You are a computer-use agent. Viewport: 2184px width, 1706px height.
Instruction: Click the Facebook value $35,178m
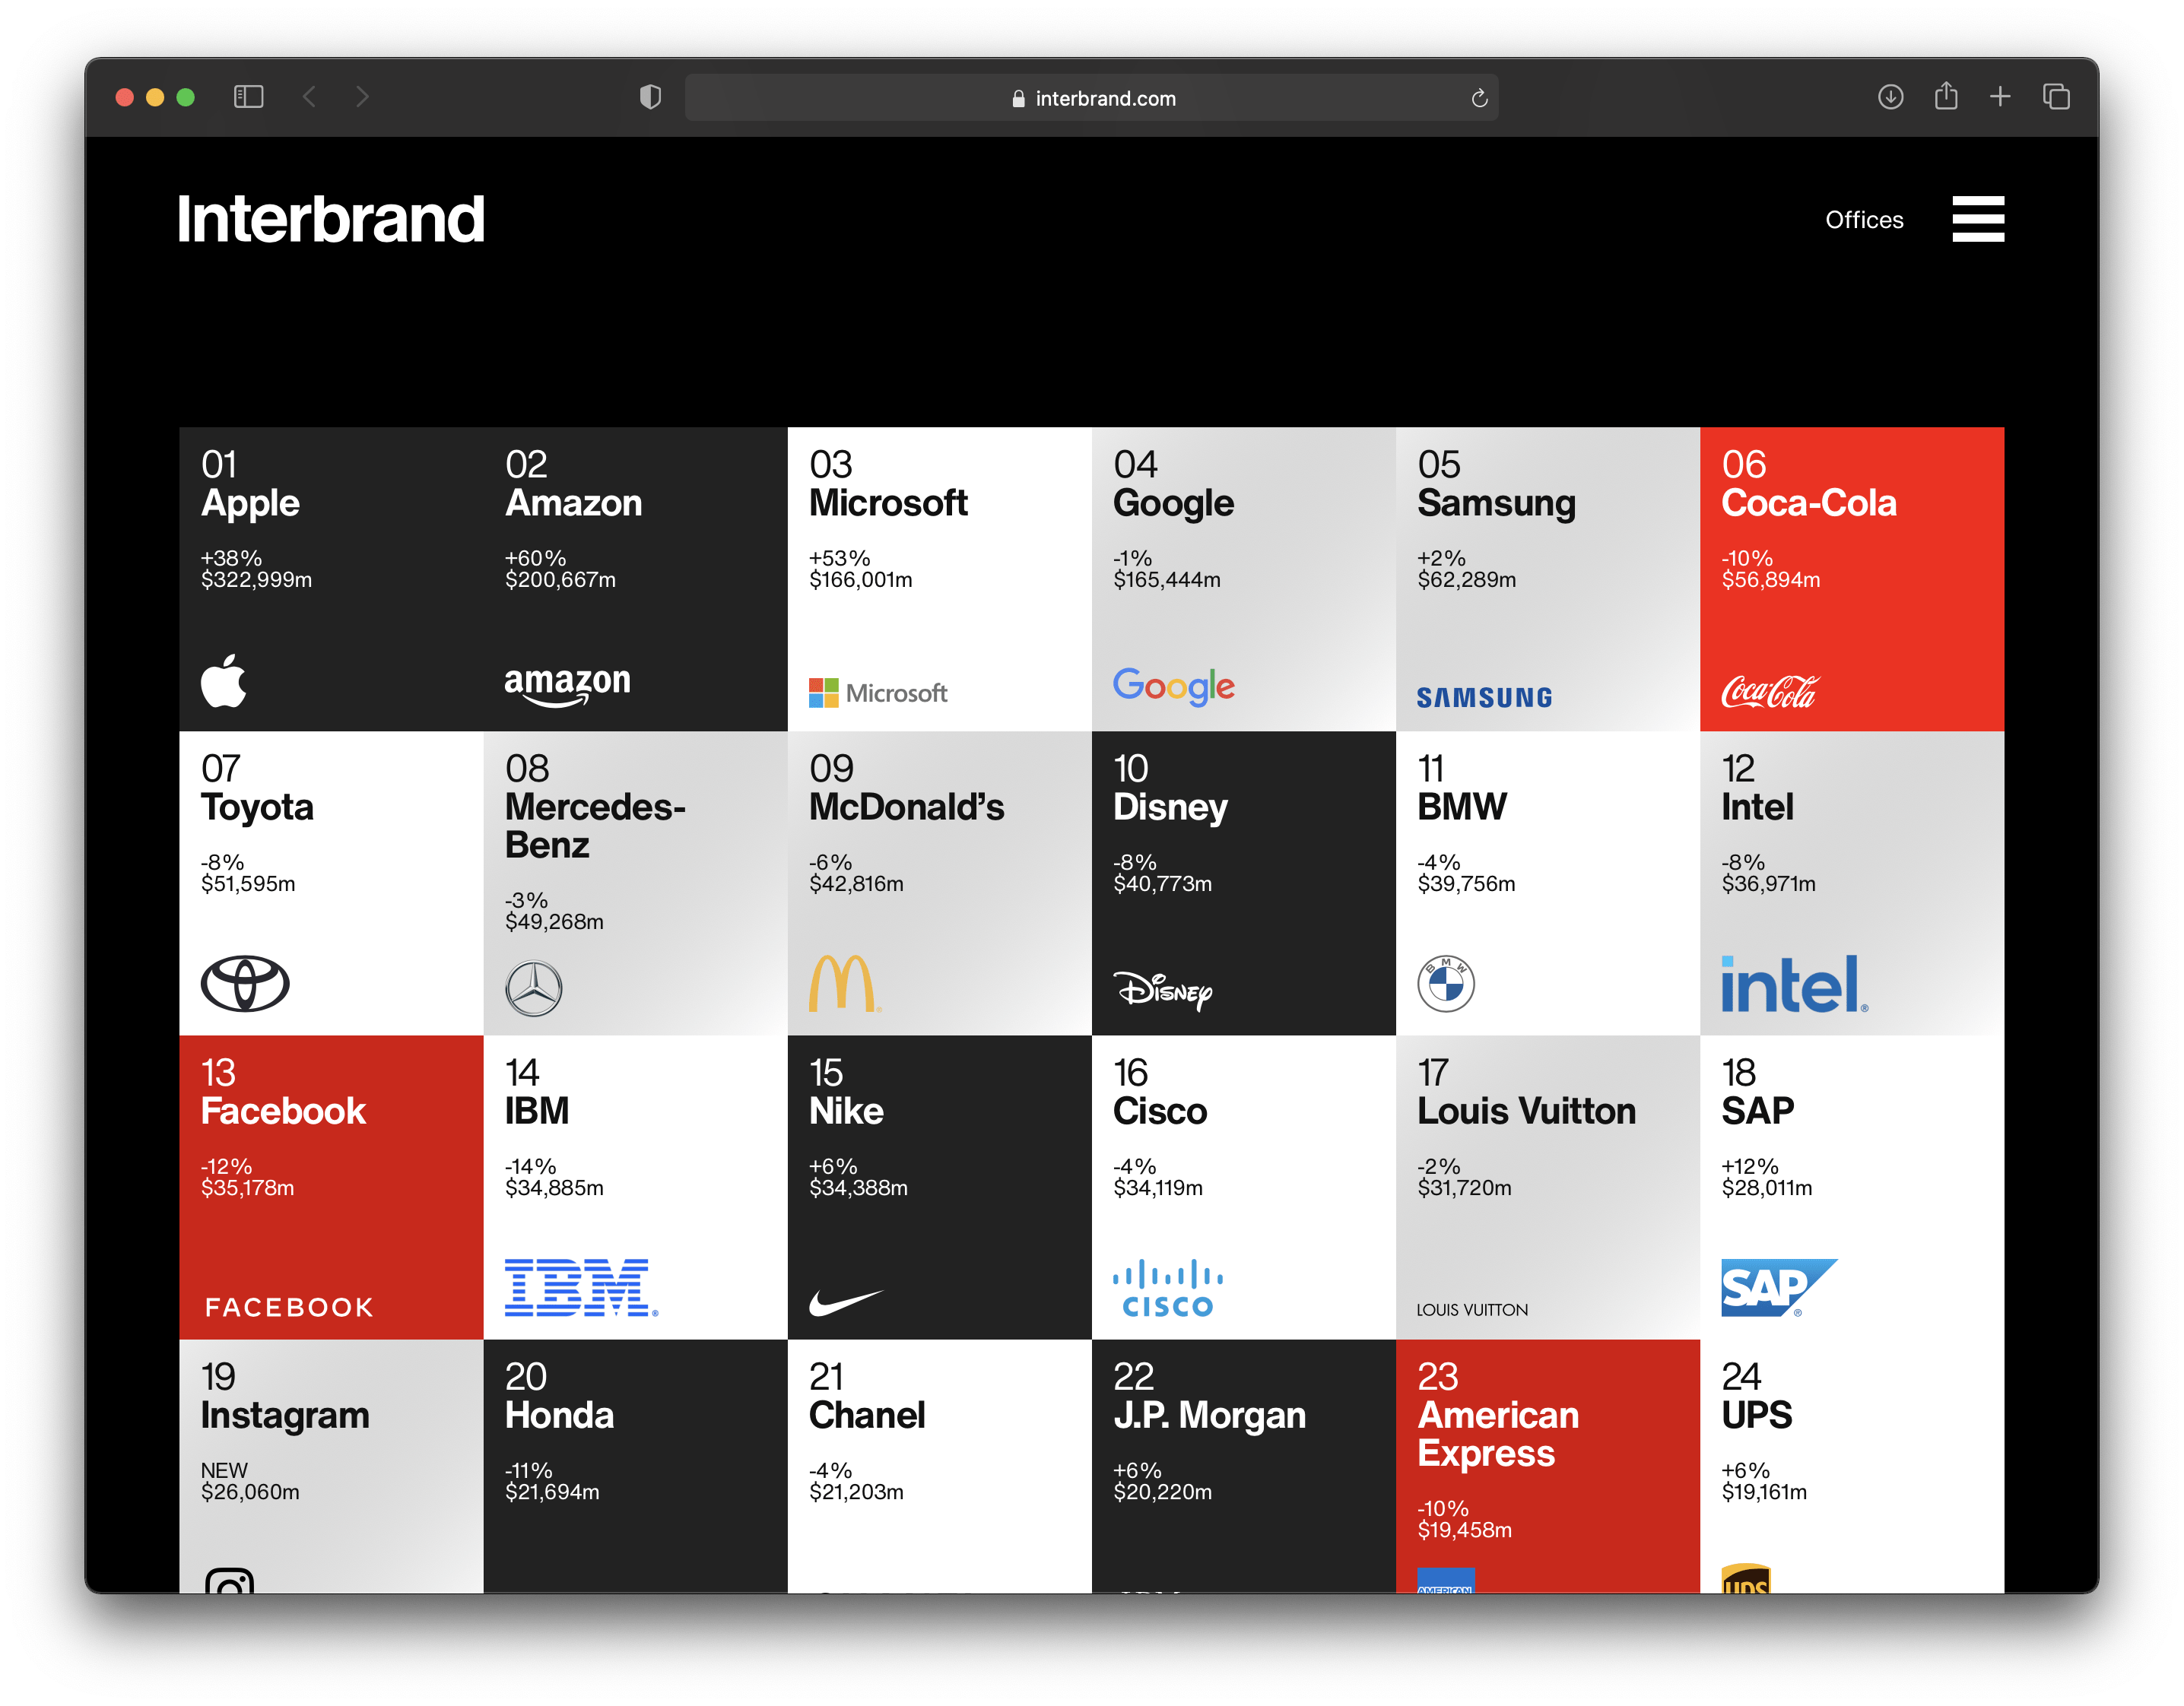pos(247,1188)
